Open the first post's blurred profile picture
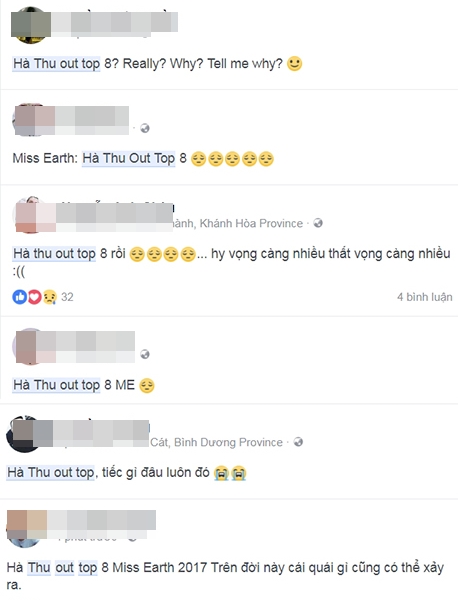The width and height of the screenshot is (458, 600). point(31,25)
